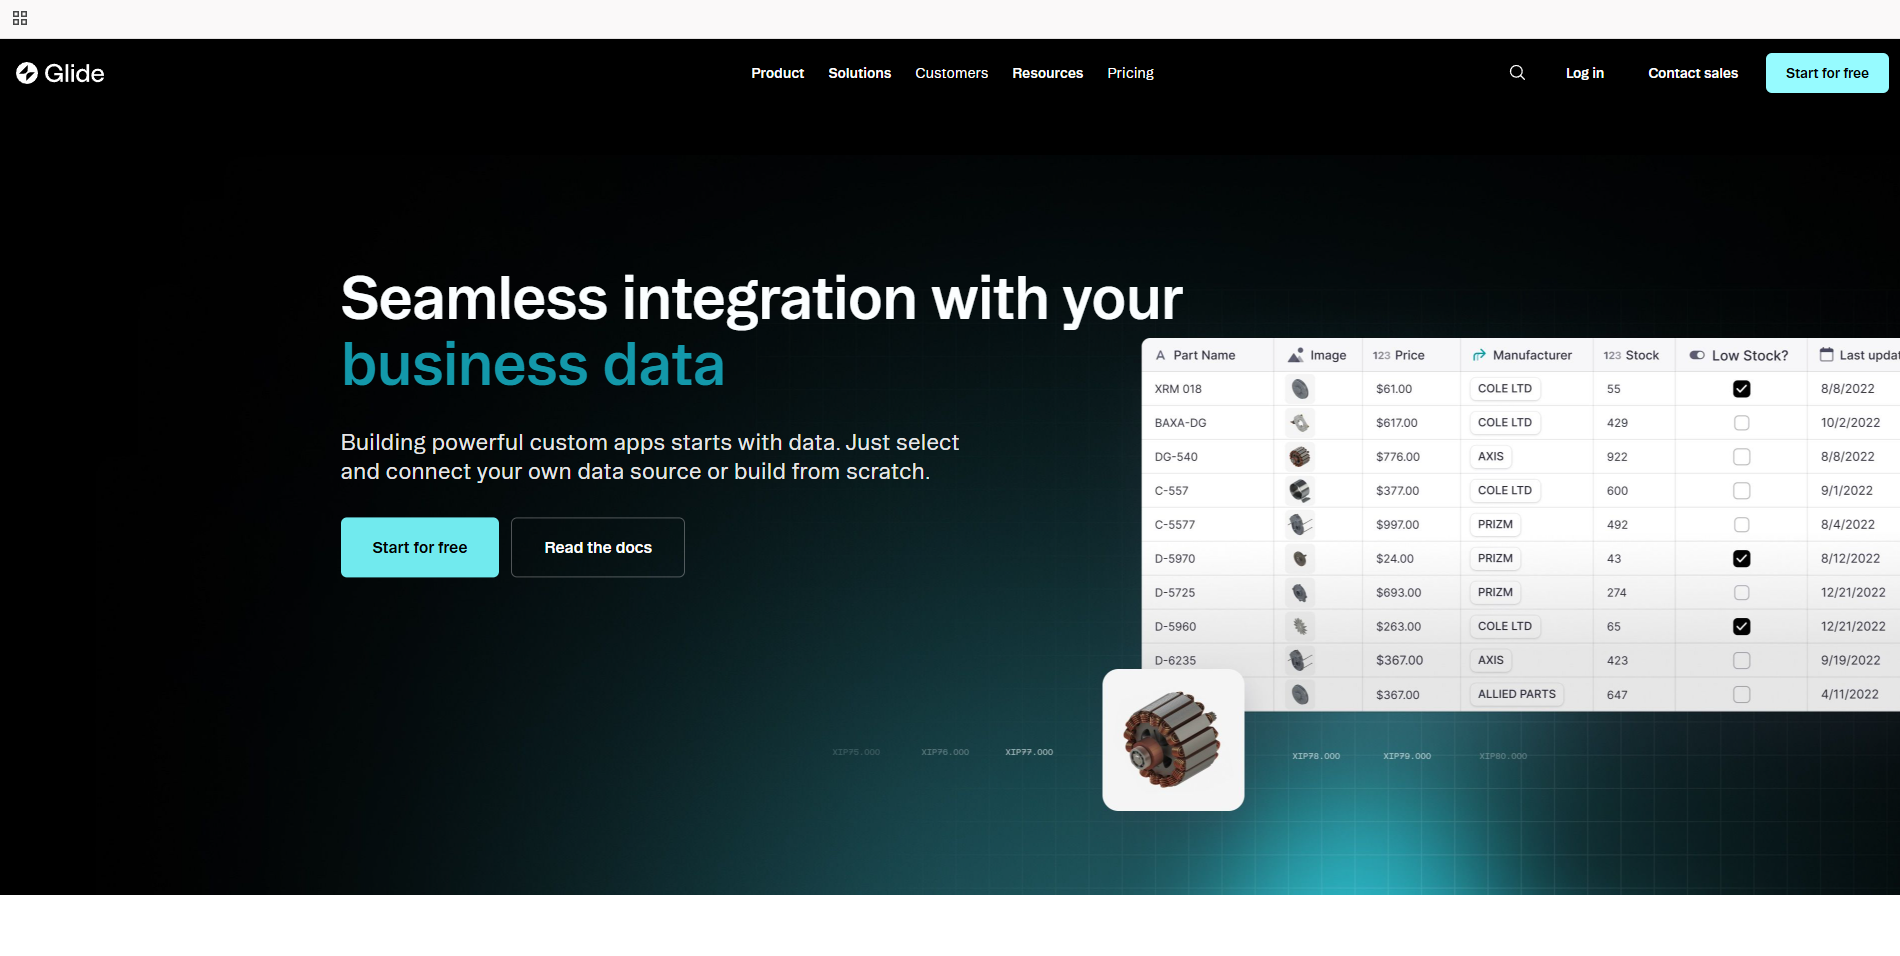Check Low Stock for D-5725

[x=1741, y=593]
